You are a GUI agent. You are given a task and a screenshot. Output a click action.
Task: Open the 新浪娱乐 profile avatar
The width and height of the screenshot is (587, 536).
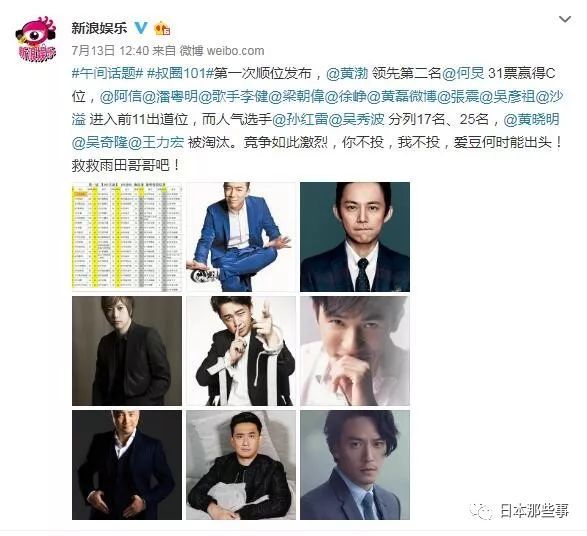coord(36,39)
